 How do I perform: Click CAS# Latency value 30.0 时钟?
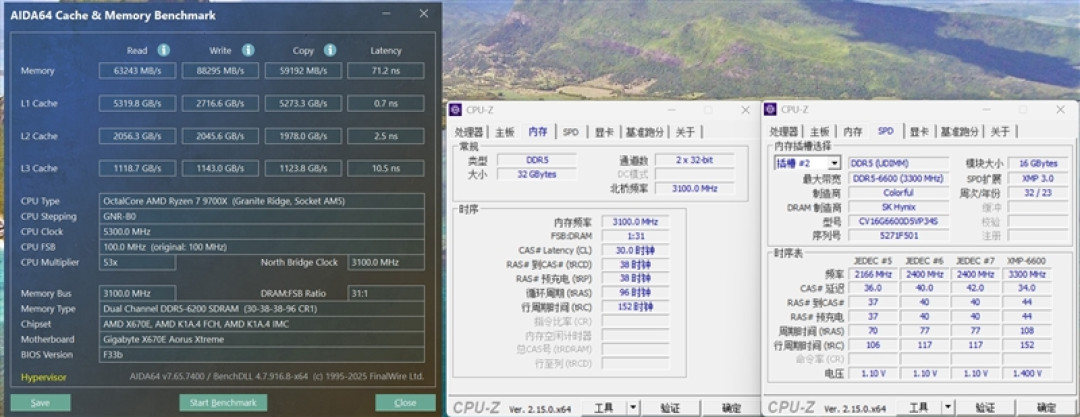tap(635, 250)
